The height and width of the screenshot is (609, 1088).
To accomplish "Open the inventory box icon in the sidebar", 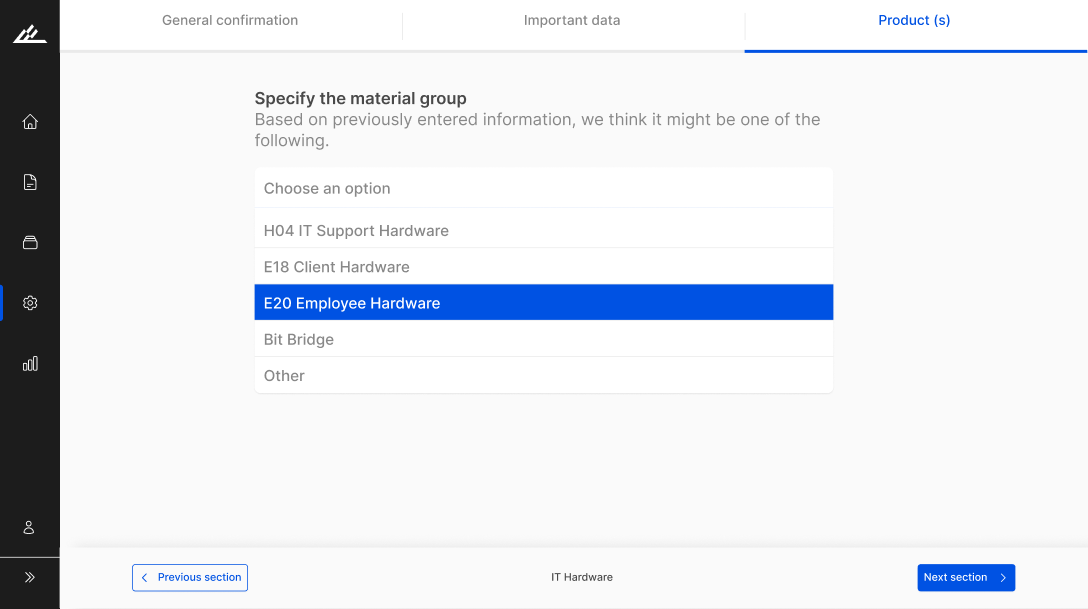I will coord(30,242).
